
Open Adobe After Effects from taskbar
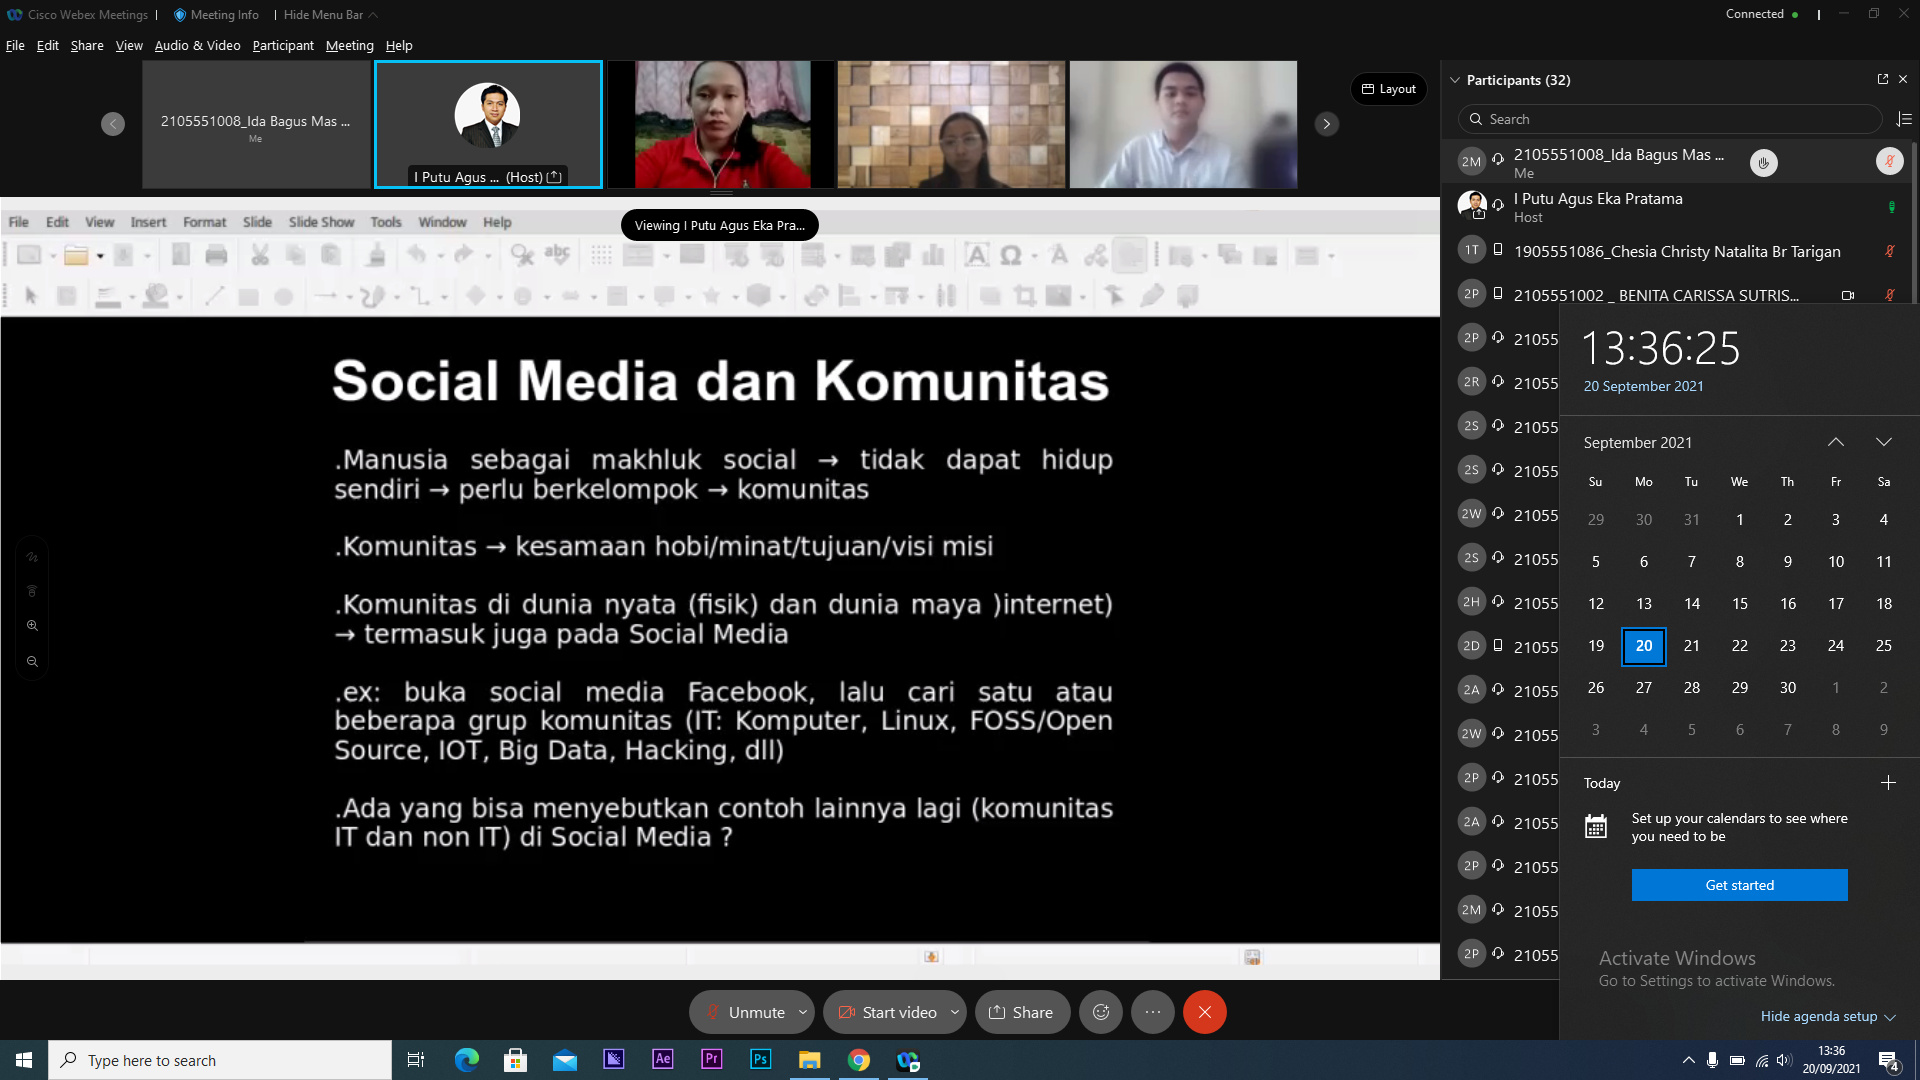663,1060
